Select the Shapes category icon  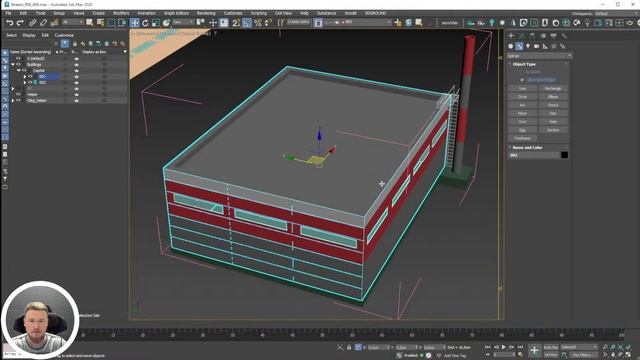click(519, 46)
